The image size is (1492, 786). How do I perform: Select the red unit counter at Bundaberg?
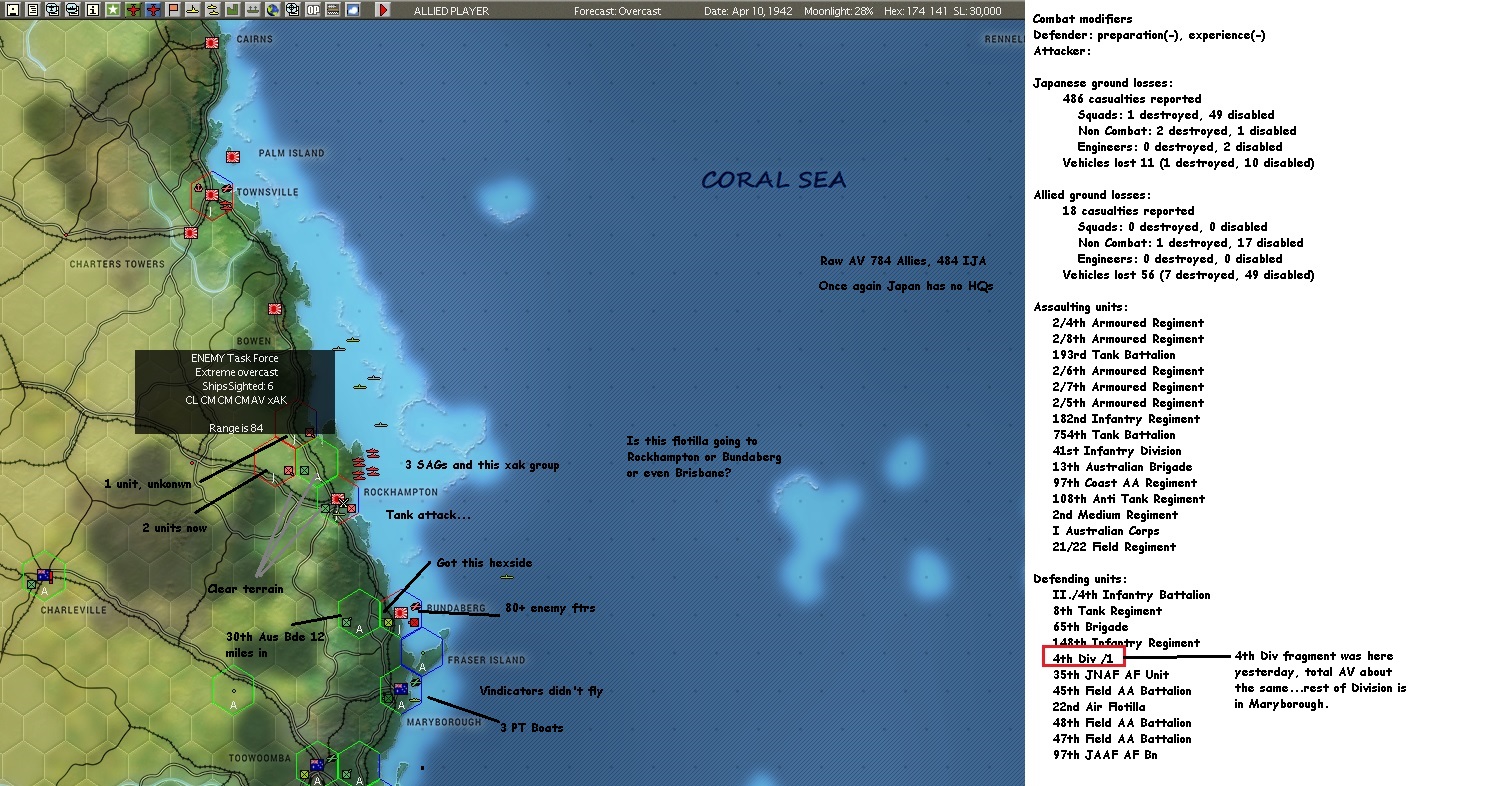[x=413, y=624]
